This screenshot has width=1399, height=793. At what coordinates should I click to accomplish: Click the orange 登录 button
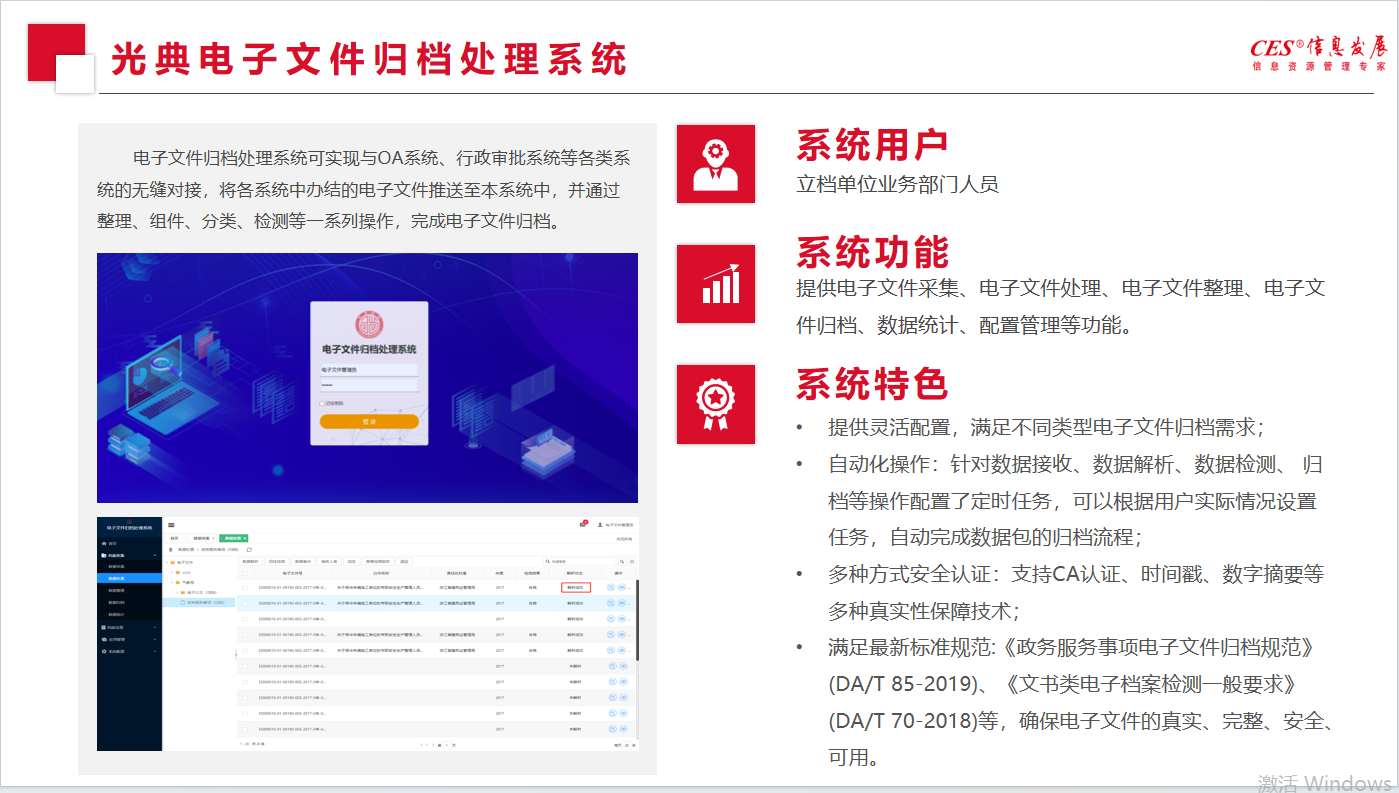(369, 421)
